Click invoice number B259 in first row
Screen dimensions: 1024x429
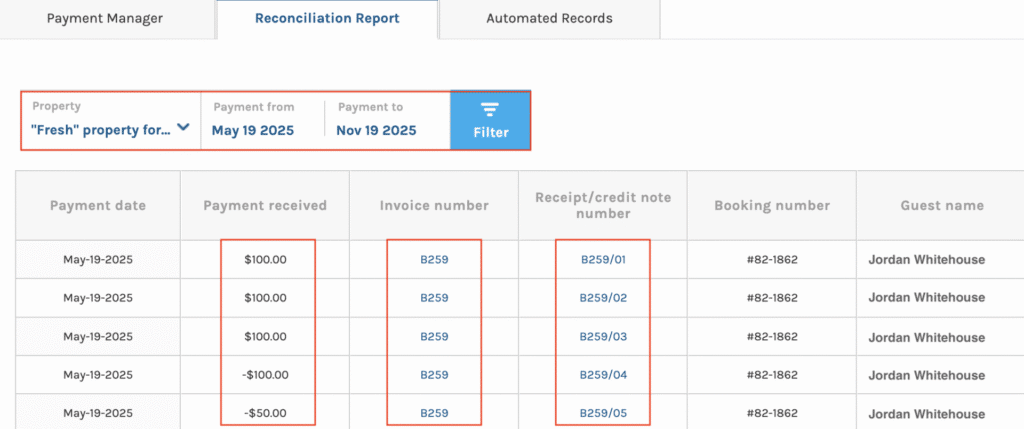(434, 260)
